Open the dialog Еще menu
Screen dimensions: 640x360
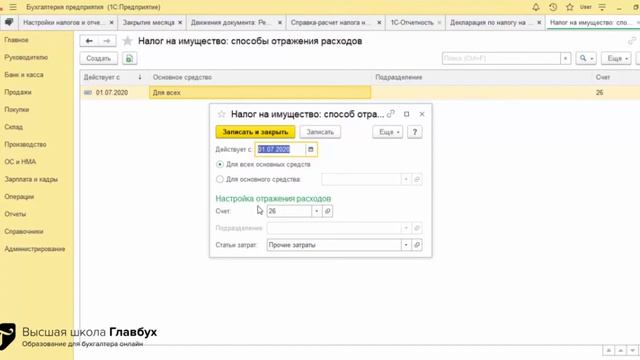pos(388,132)
